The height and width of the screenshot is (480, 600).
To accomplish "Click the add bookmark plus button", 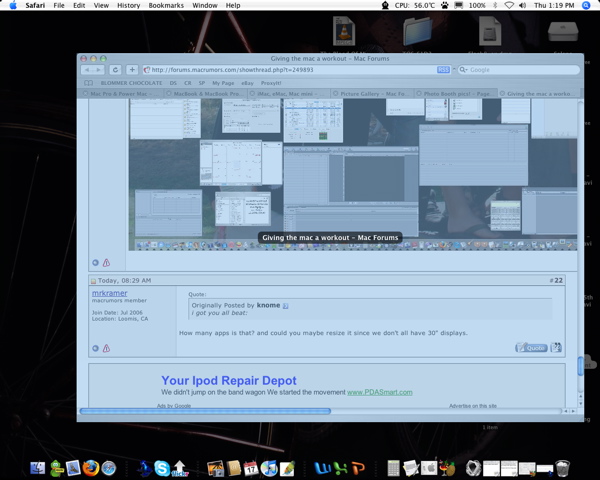I will coord(132,70).
